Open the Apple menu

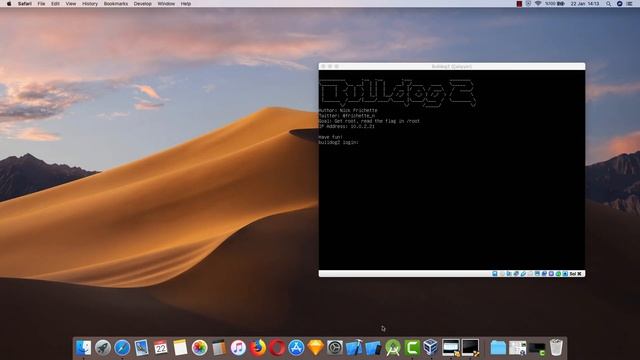(x=9, y=4)
